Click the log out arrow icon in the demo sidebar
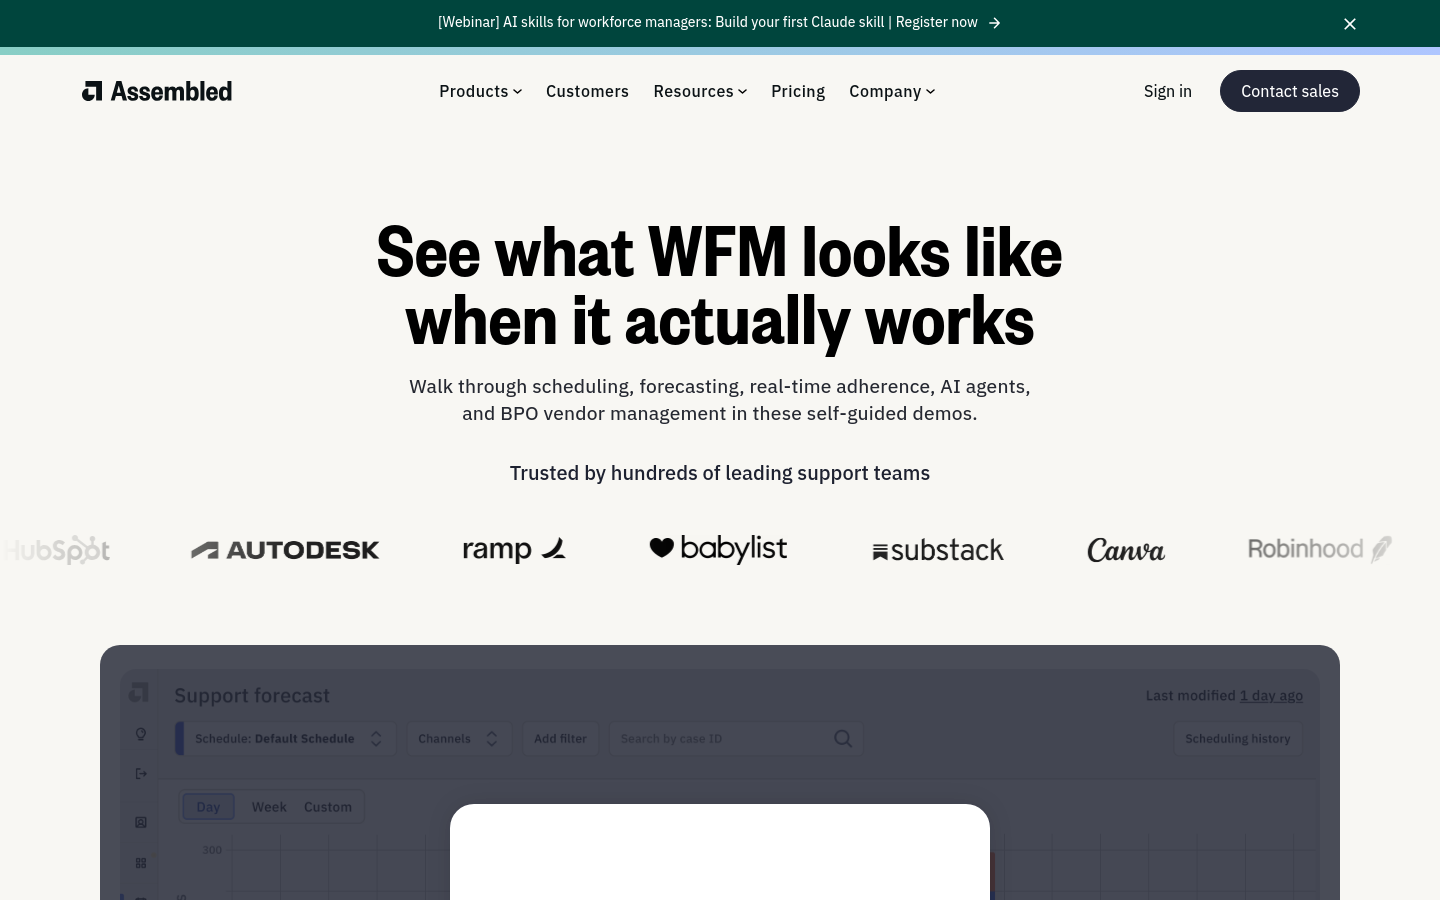1440x900 pixels. tap(141, 773)
